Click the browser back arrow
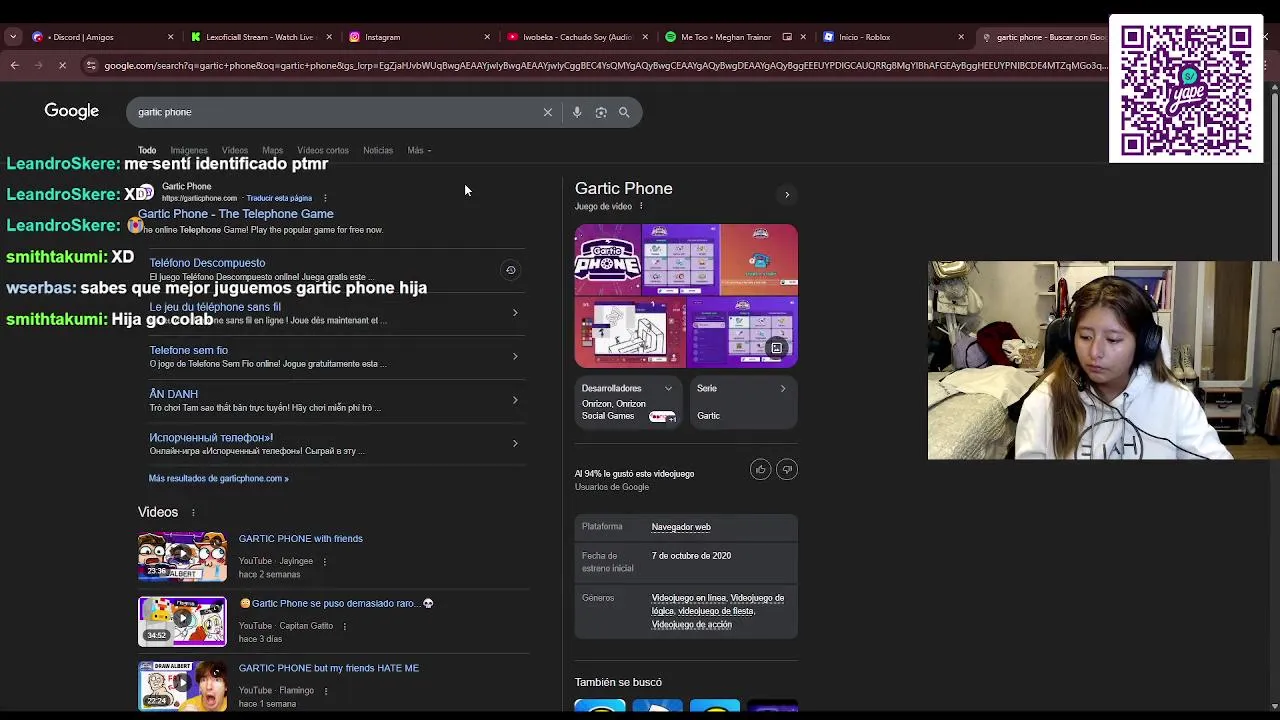 (x=14, y=66)
